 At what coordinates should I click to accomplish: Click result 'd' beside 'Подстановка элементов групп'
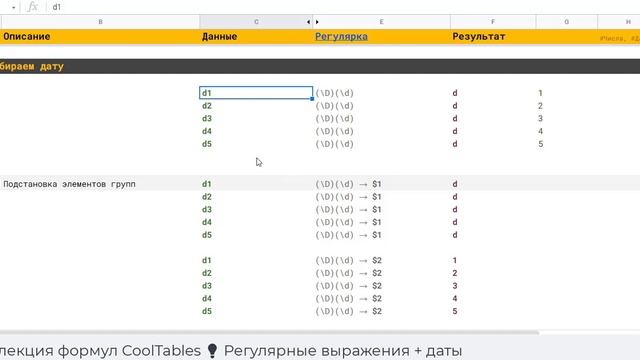click(x=455, y=184)
